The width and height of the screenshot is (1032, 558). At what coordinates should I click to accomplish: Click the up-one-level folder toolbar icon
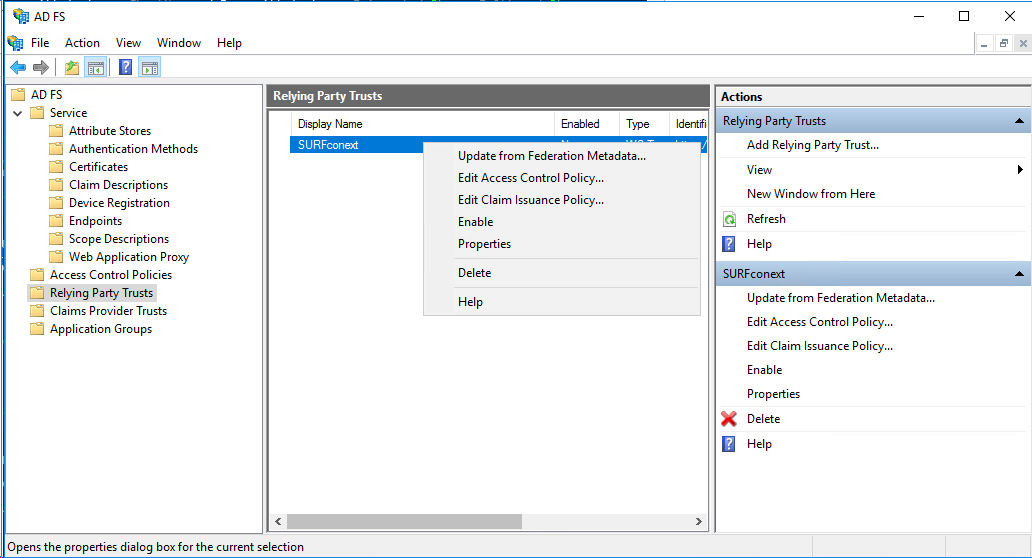tap(72, 67)
